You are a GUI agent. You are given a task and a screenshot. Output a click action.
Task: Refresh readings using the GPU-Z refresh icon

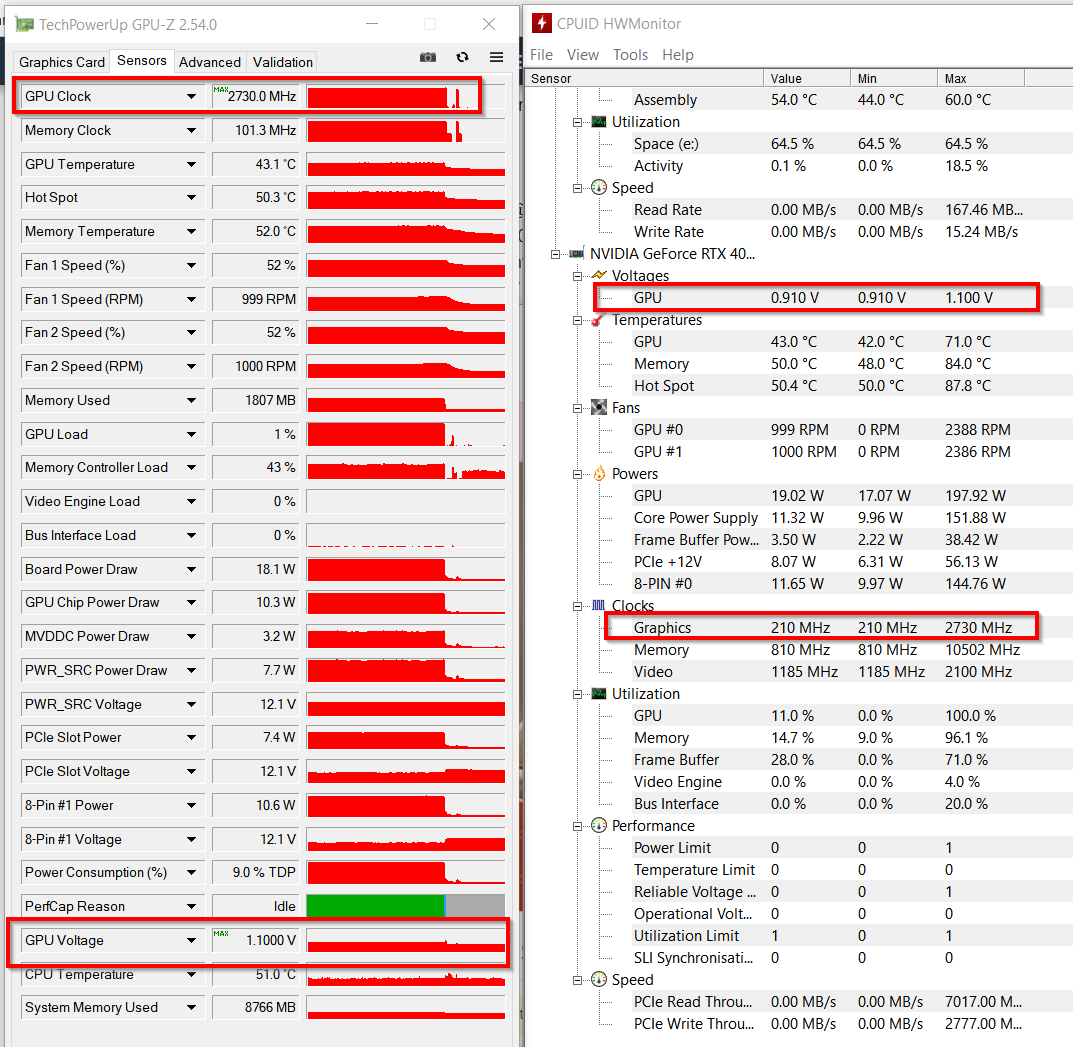click(x=462, y=57)
